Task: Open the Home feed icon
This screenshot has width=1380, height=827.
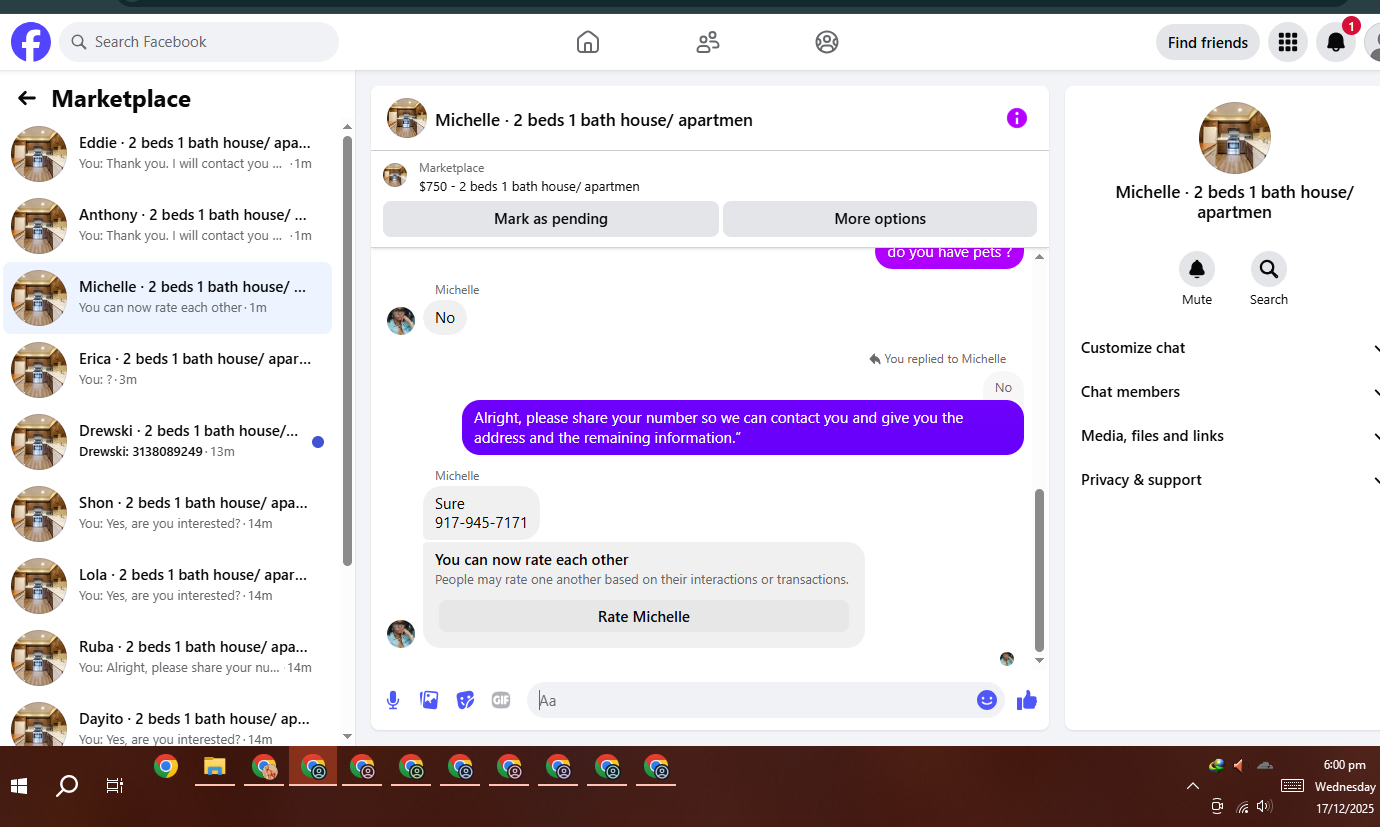Action: click(x=588, y=42)
